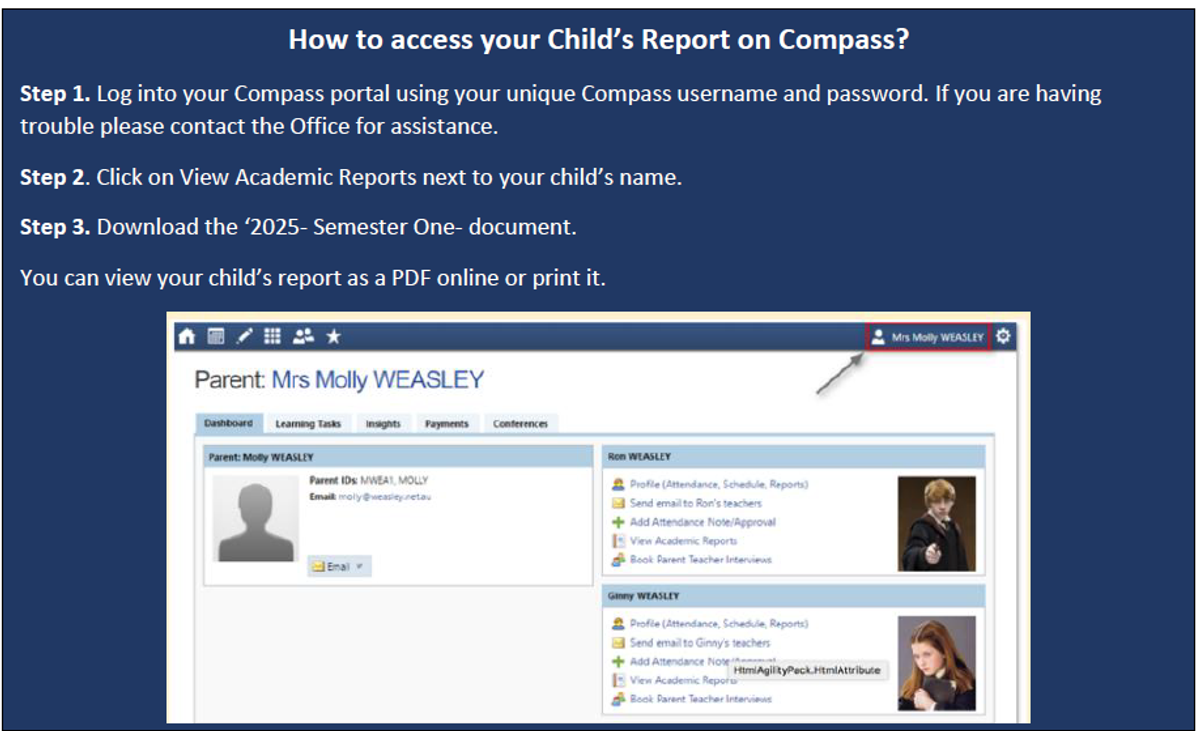Screen dimensions: 1200x731
Task: Switch to the Dashboard tab
Action: click(x=229, y=423)
